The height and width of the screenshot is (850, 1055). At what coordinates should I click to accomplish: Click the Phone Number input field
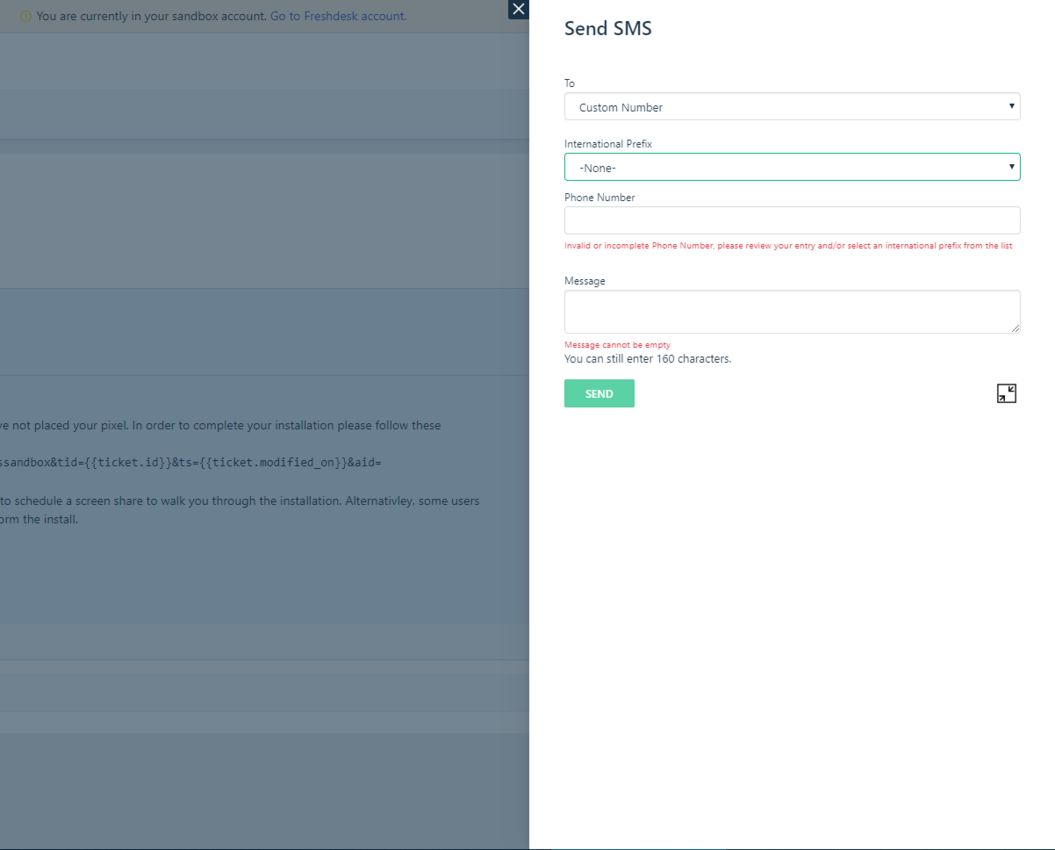point(792,220)
